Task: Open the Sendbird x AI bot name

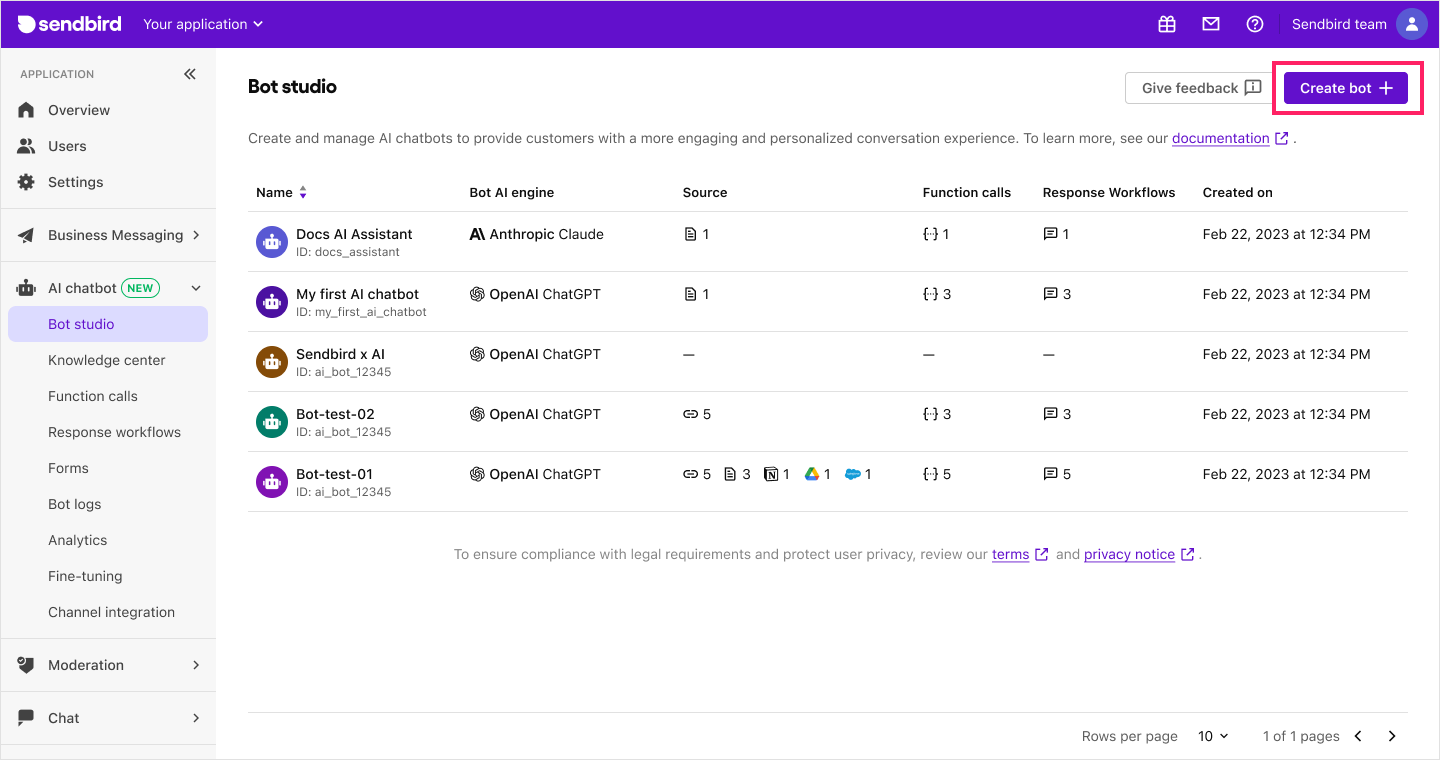Action: tap(340, 354)
